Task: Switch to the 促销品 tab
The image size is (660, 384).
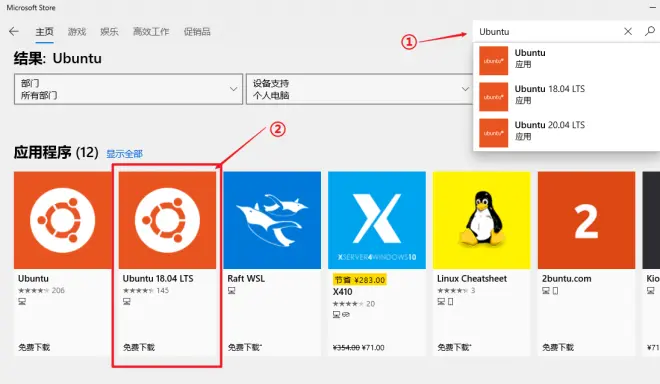Action: click(197, 32)
